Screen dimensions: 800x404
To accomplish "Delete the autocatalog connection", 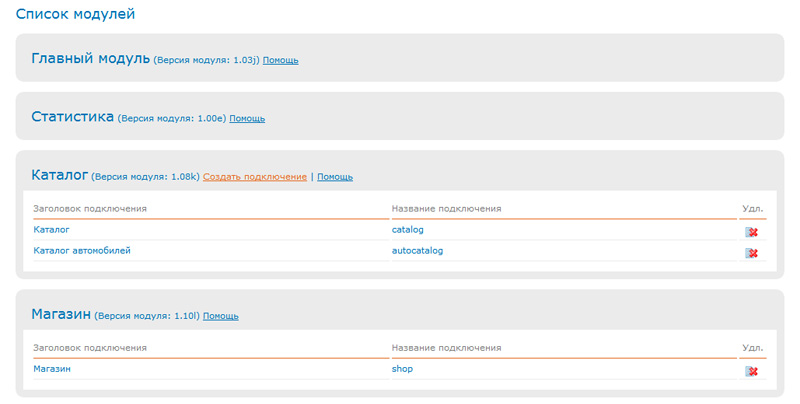I will (752, 253).
